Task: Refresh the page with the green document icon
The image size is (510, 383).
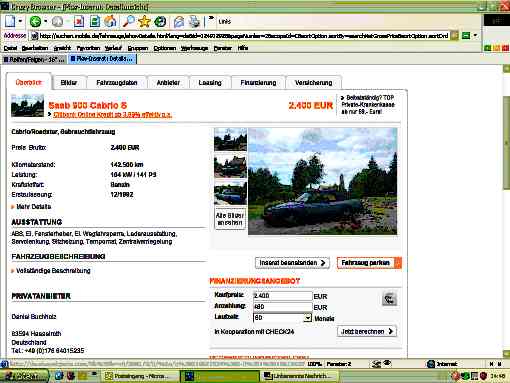Action: [x=95, y=22]
